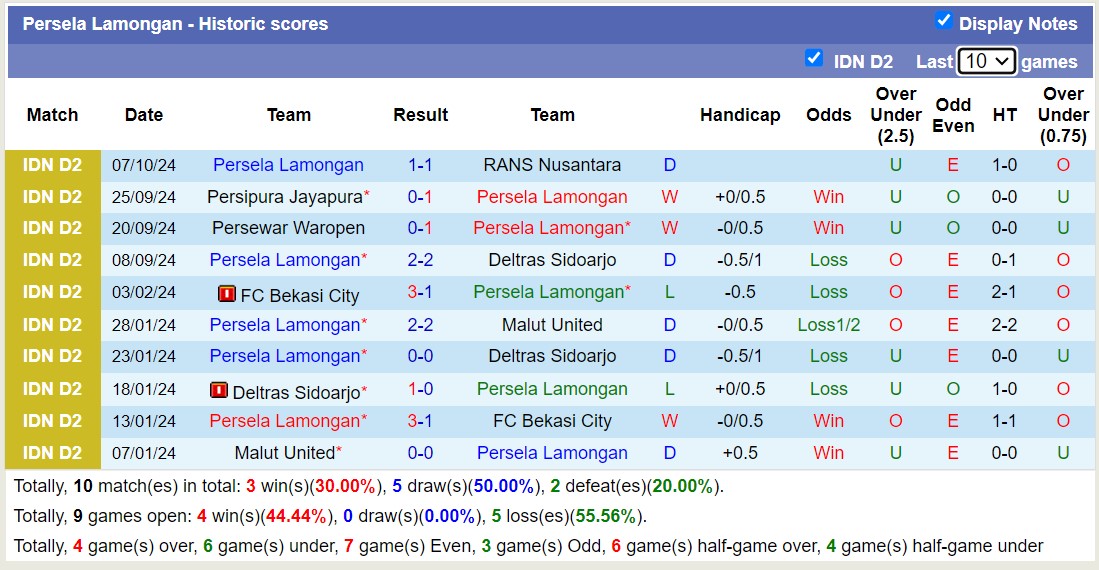Click the 1-0 result on 18/01/24
Screen dimensions: 1099x570
pos(420,389)
